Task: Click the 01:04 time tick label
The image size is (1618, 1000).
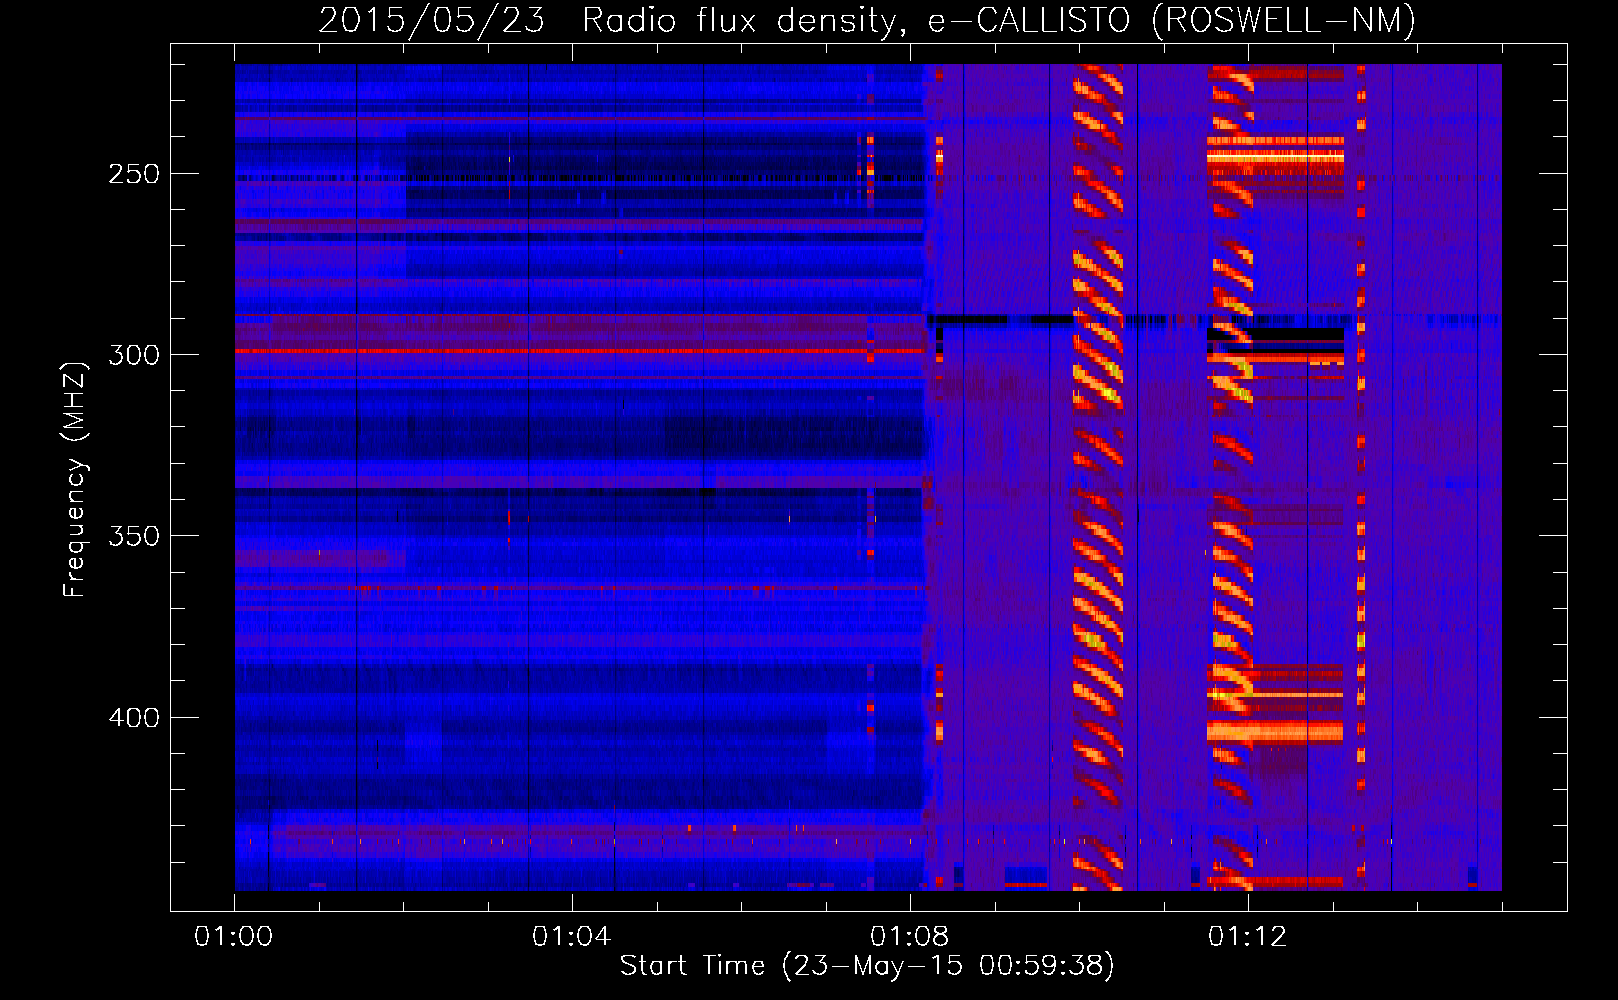Action: pos(571,937)
